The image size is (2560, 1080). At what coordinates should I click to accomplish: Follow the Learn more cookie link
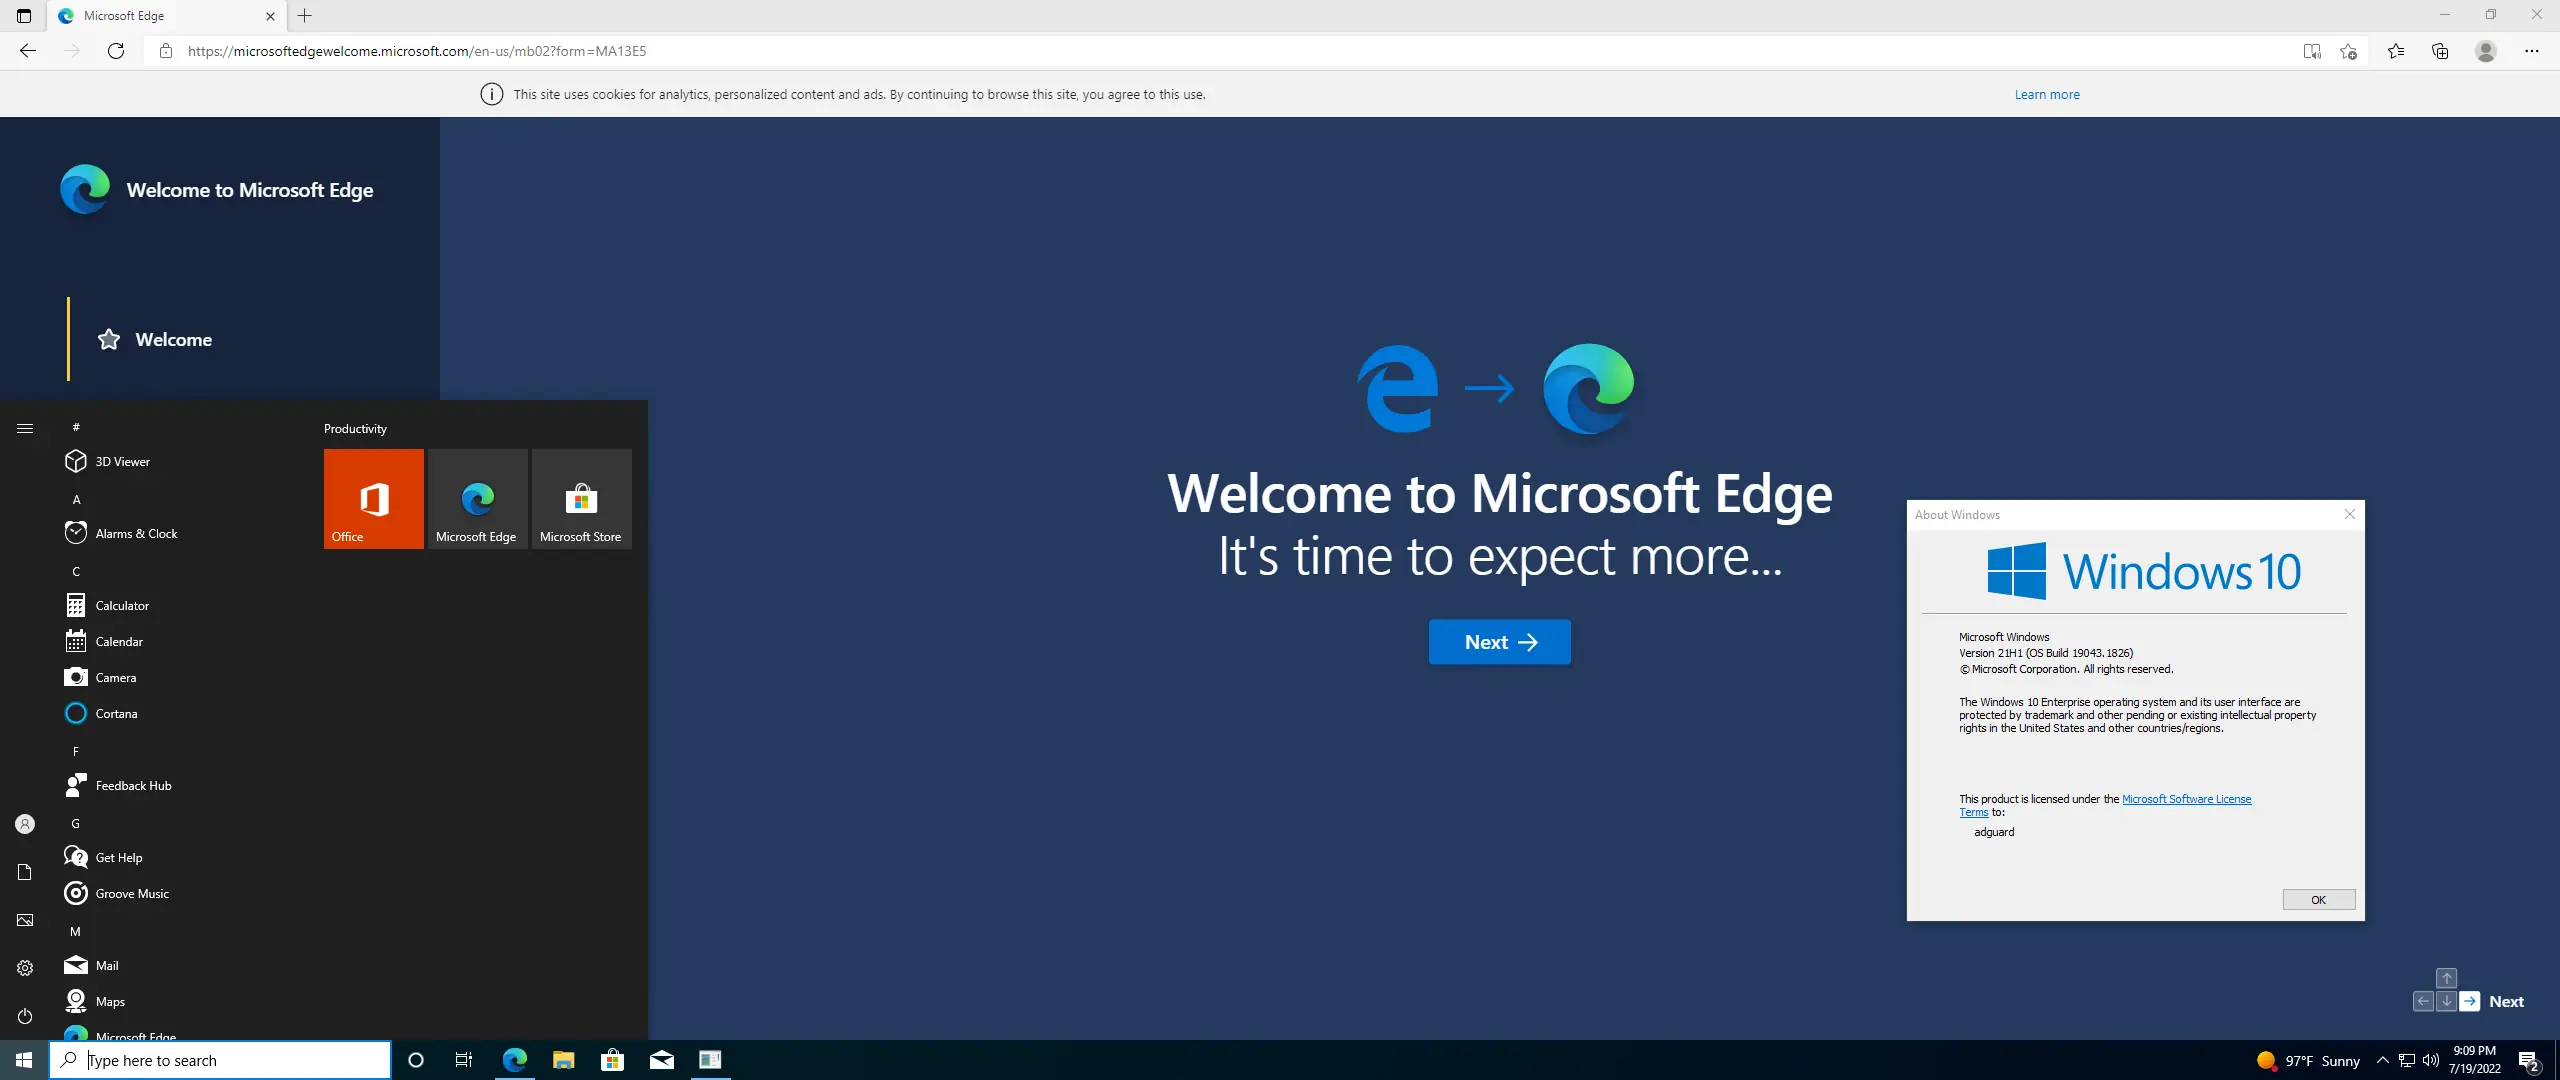(x=2046, y=95)
